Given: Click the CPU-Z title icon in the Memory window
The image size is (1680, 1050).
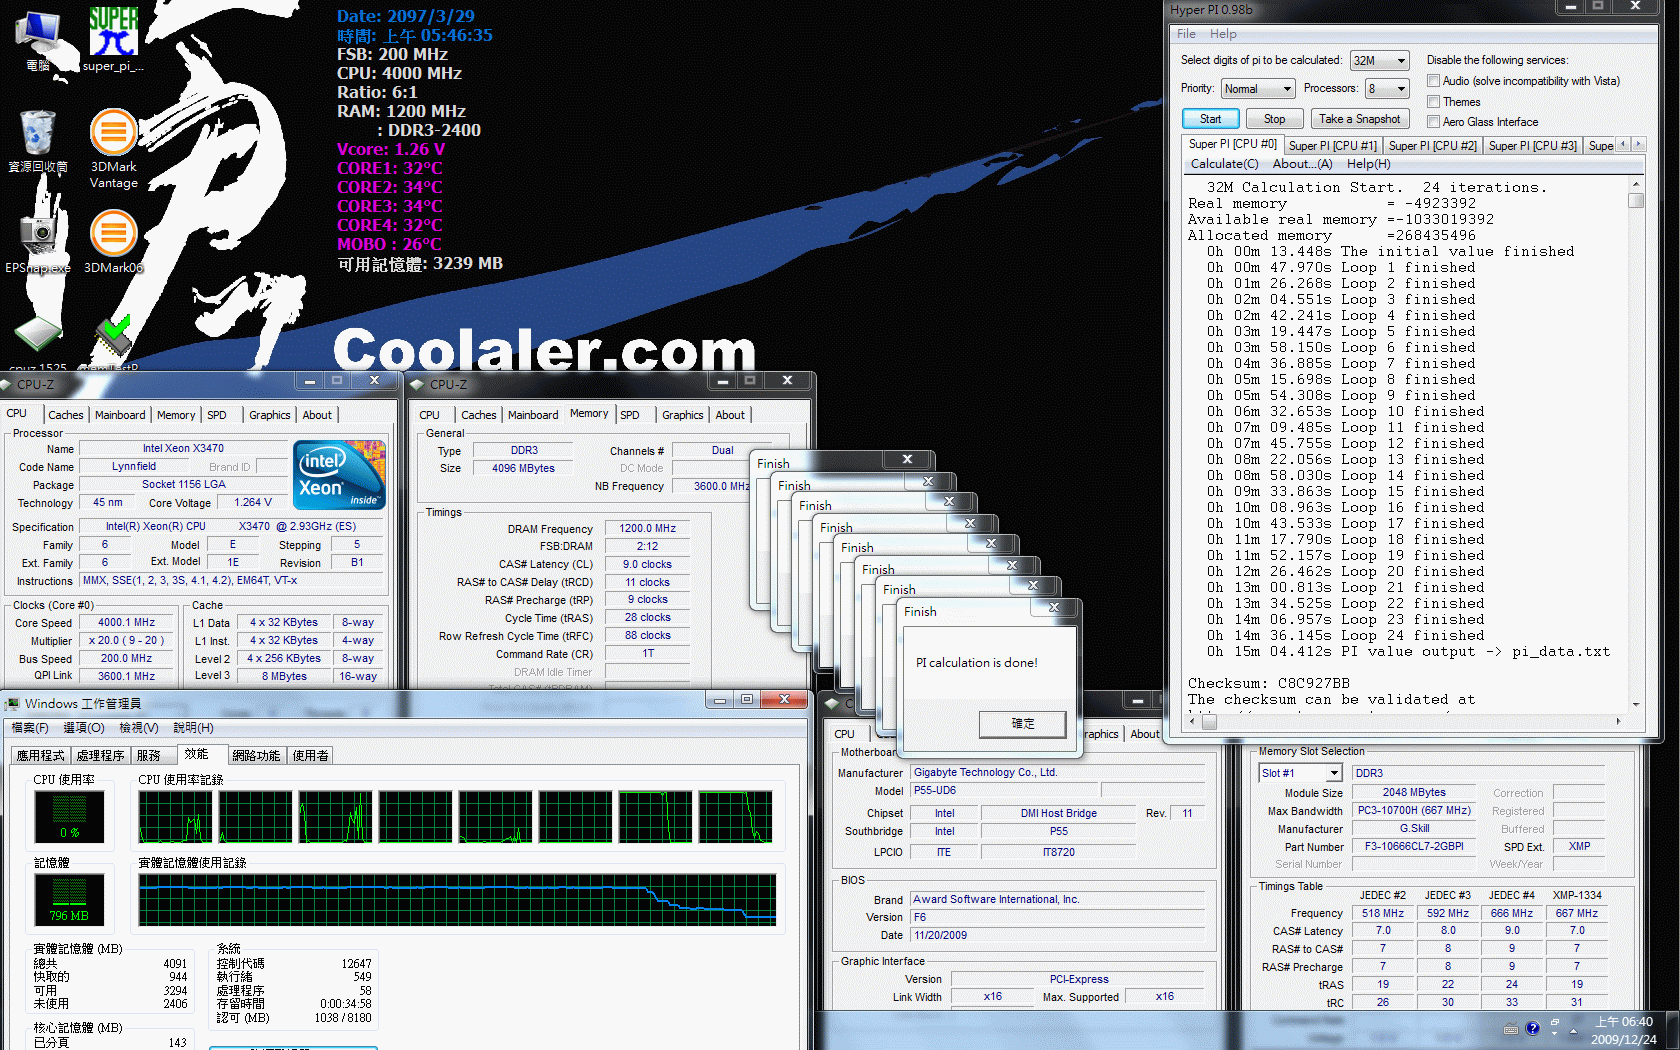Looking at the screenshot, I should [x=418, y=384].
